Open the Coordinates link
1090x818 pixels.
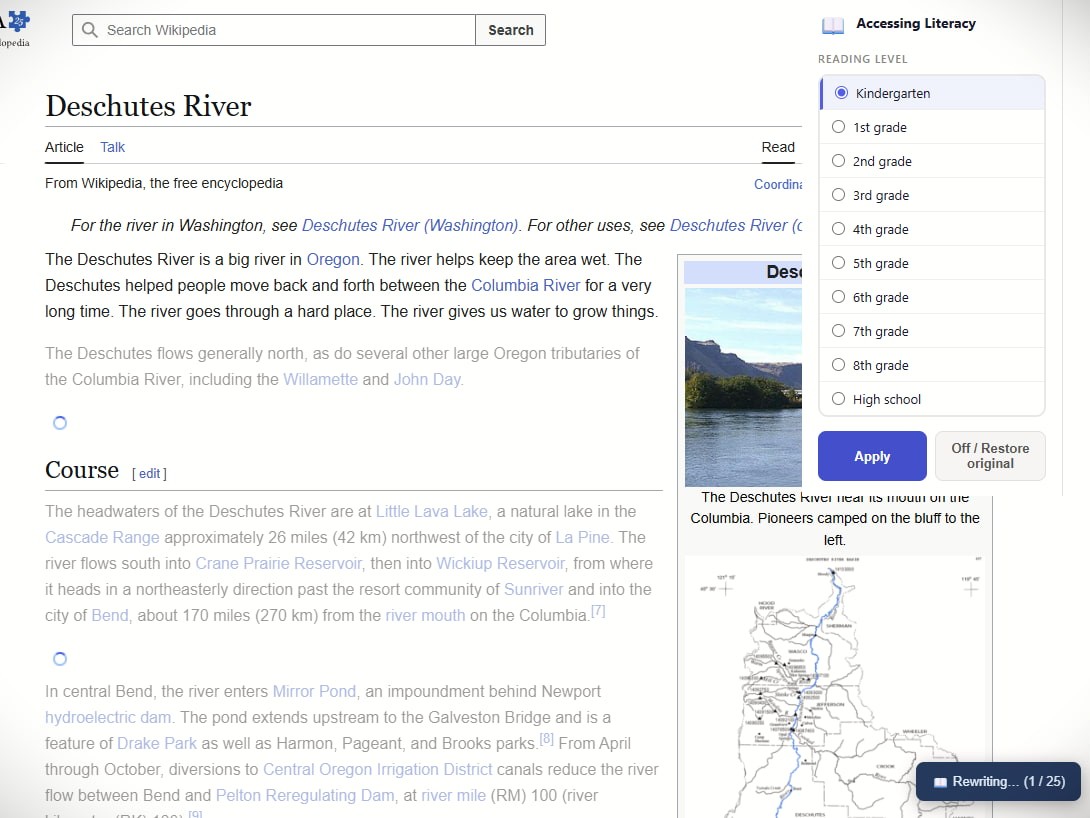pyautogui.click(x=778, y=184)
